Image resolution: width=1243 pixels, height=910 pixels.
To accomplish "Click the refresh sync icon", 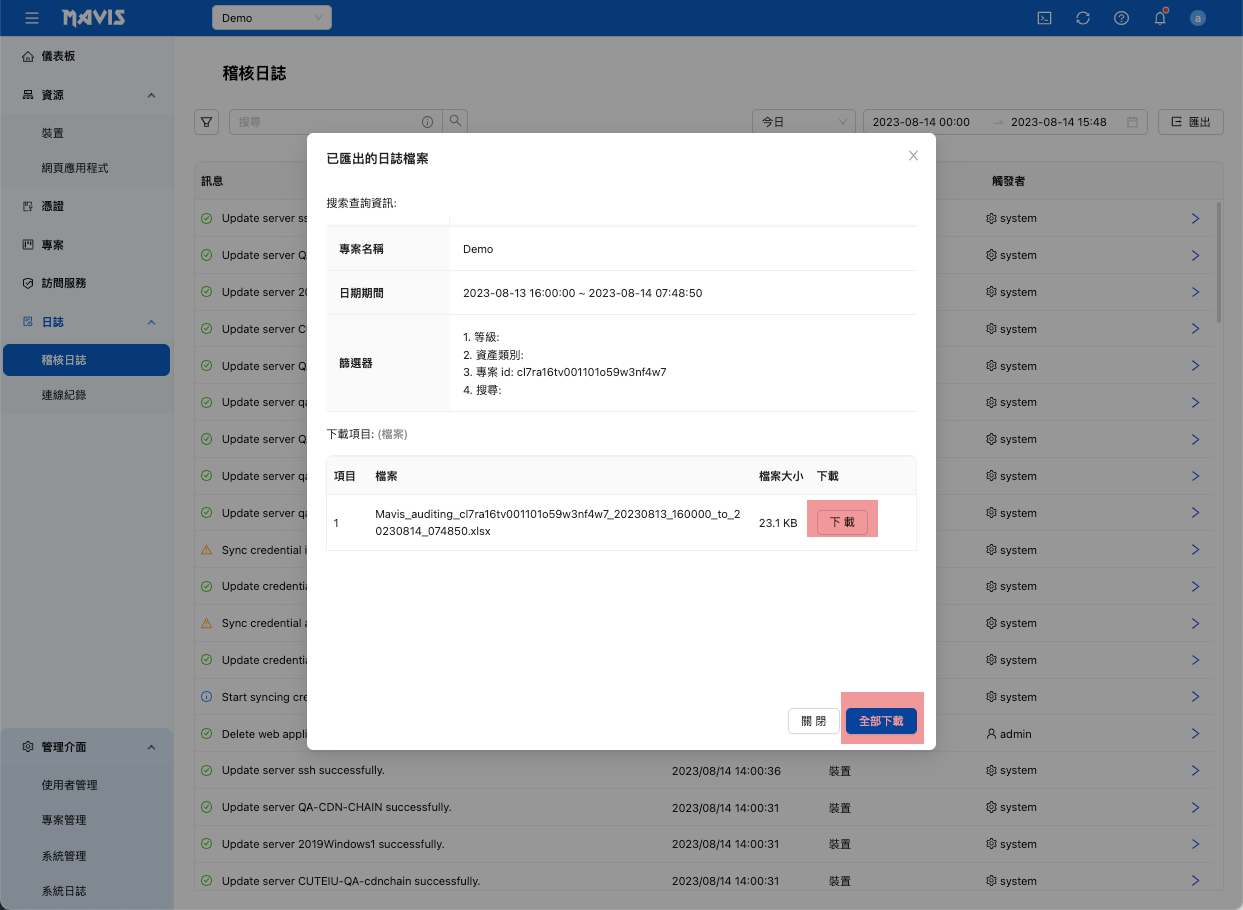I will [x=1083, y=18].
